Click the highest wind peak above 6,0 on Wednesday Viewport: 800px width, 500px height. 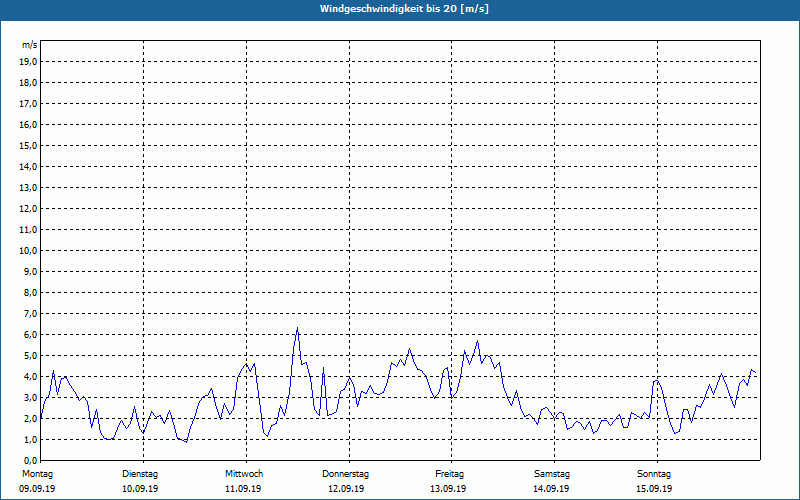click(297, 329)
